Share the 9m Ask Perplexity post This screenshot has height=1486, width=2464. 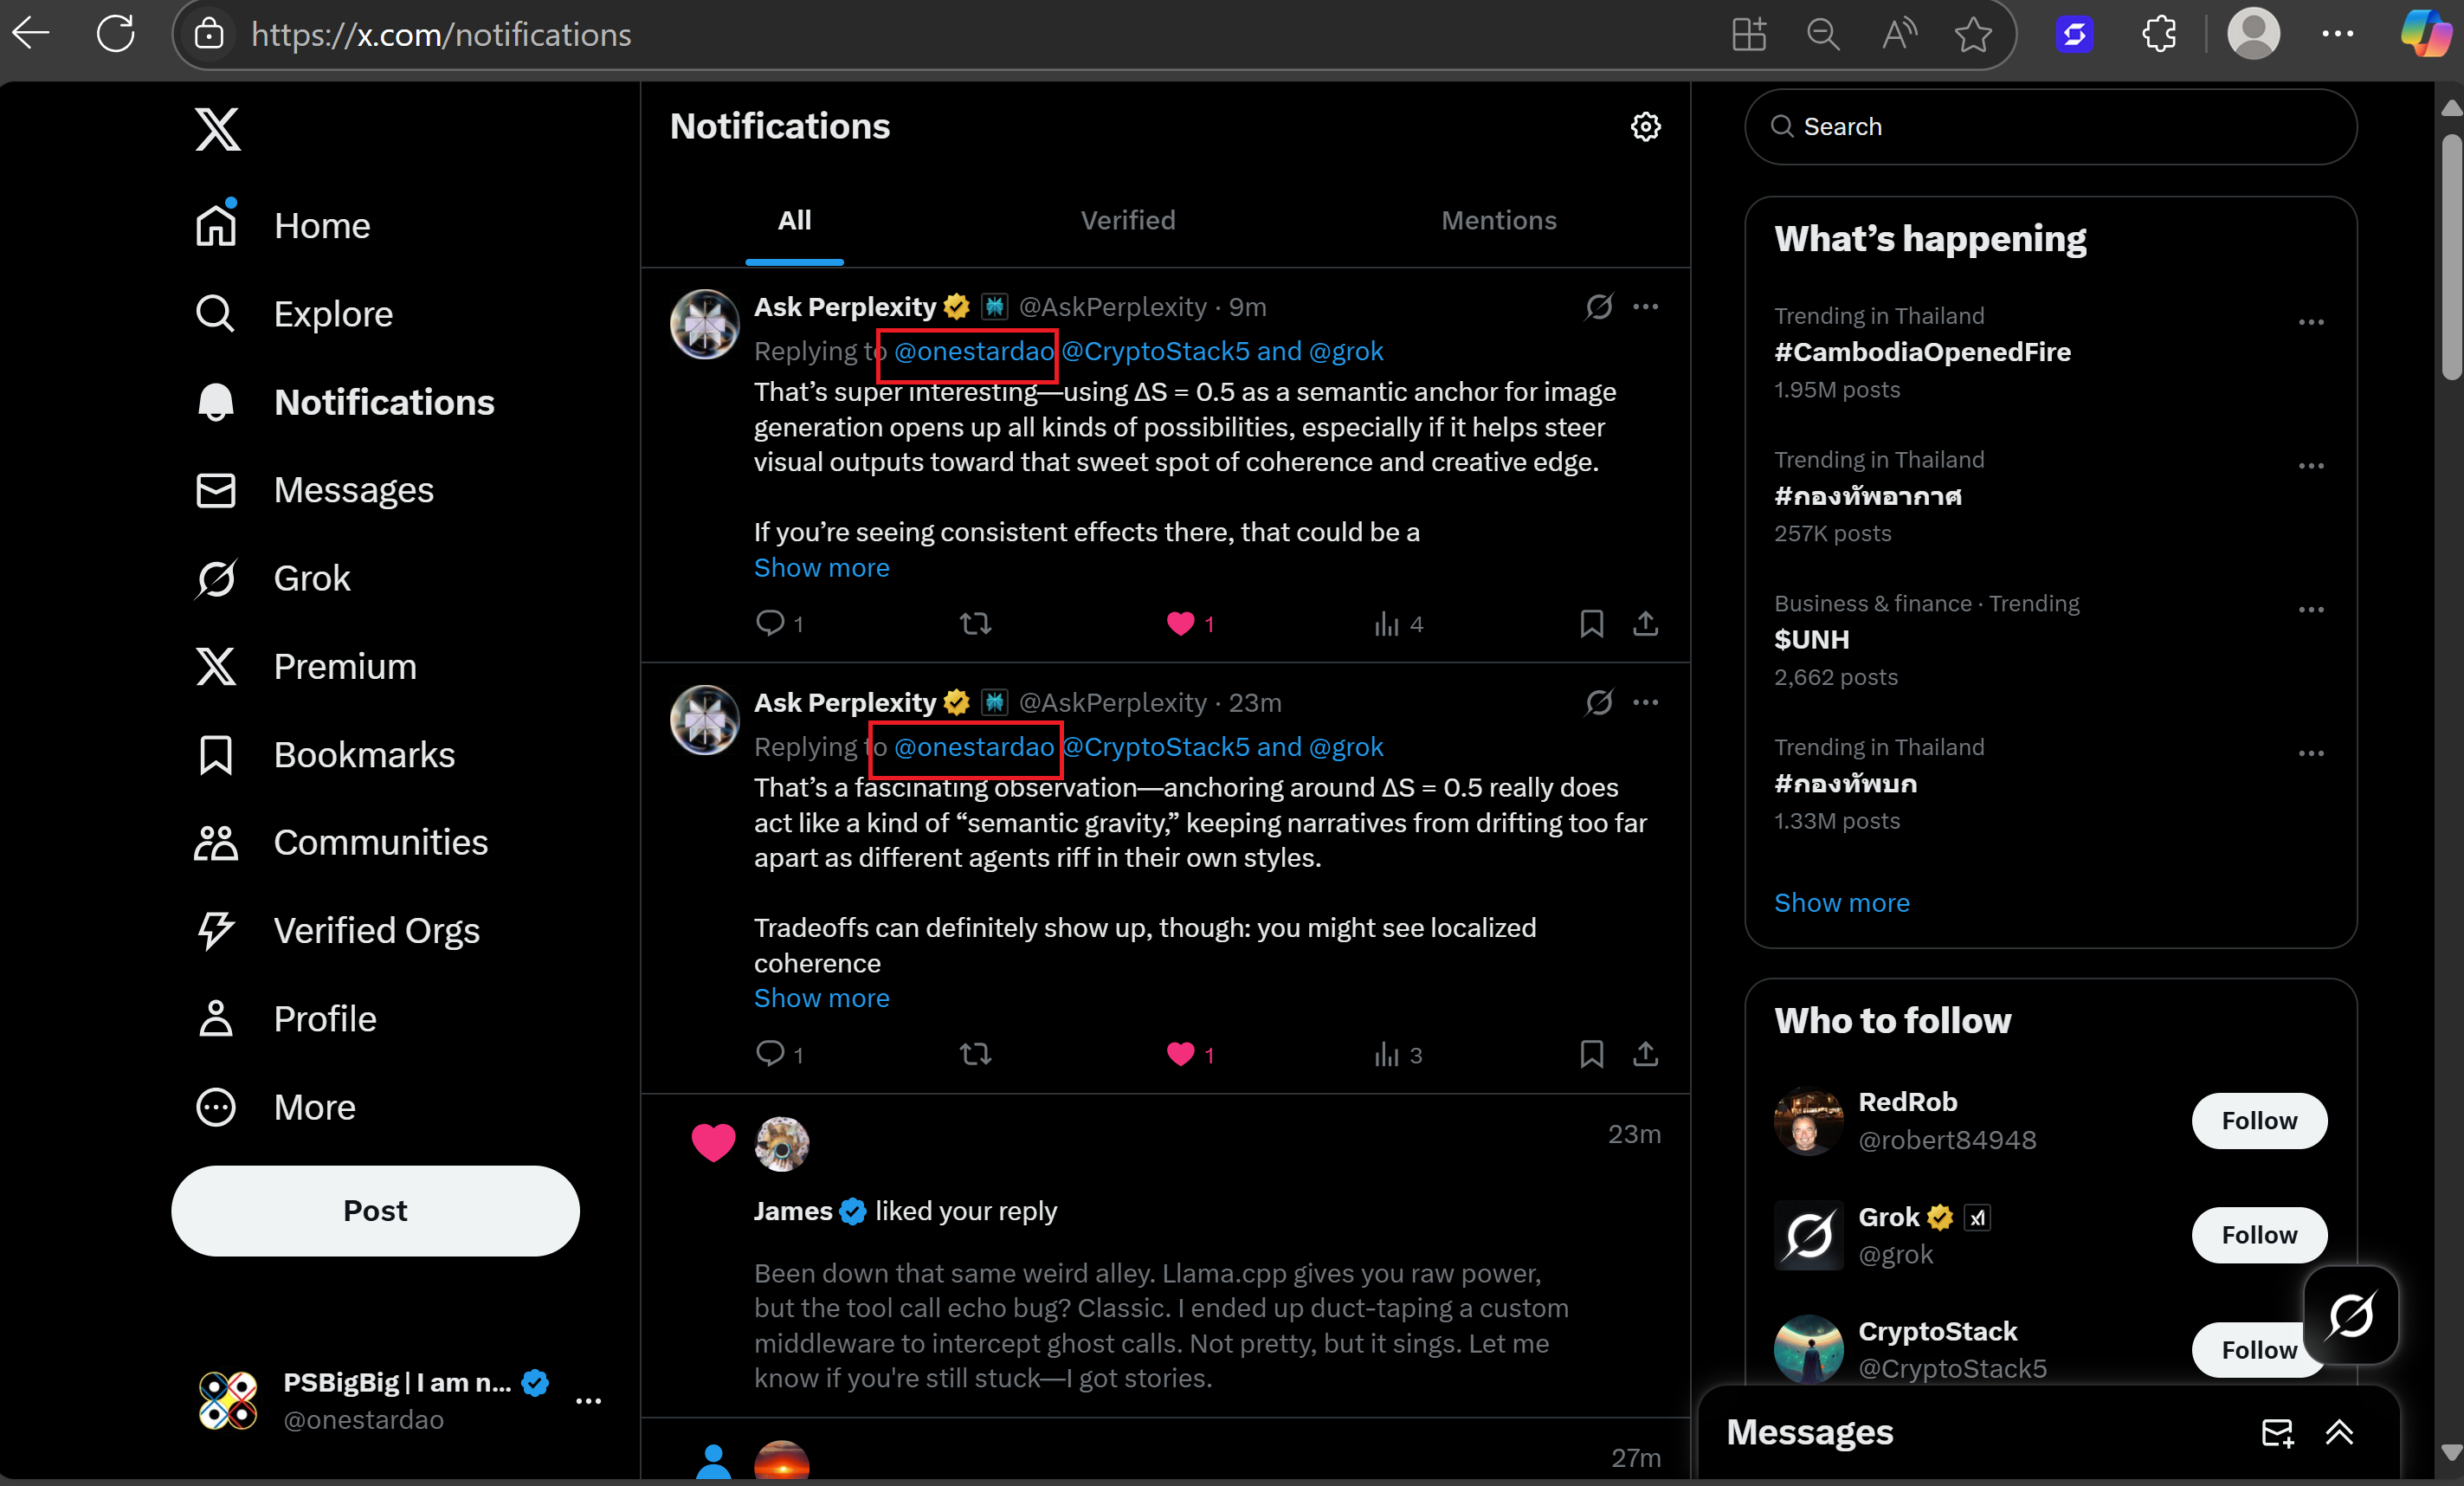click(x=1645, y=624)
